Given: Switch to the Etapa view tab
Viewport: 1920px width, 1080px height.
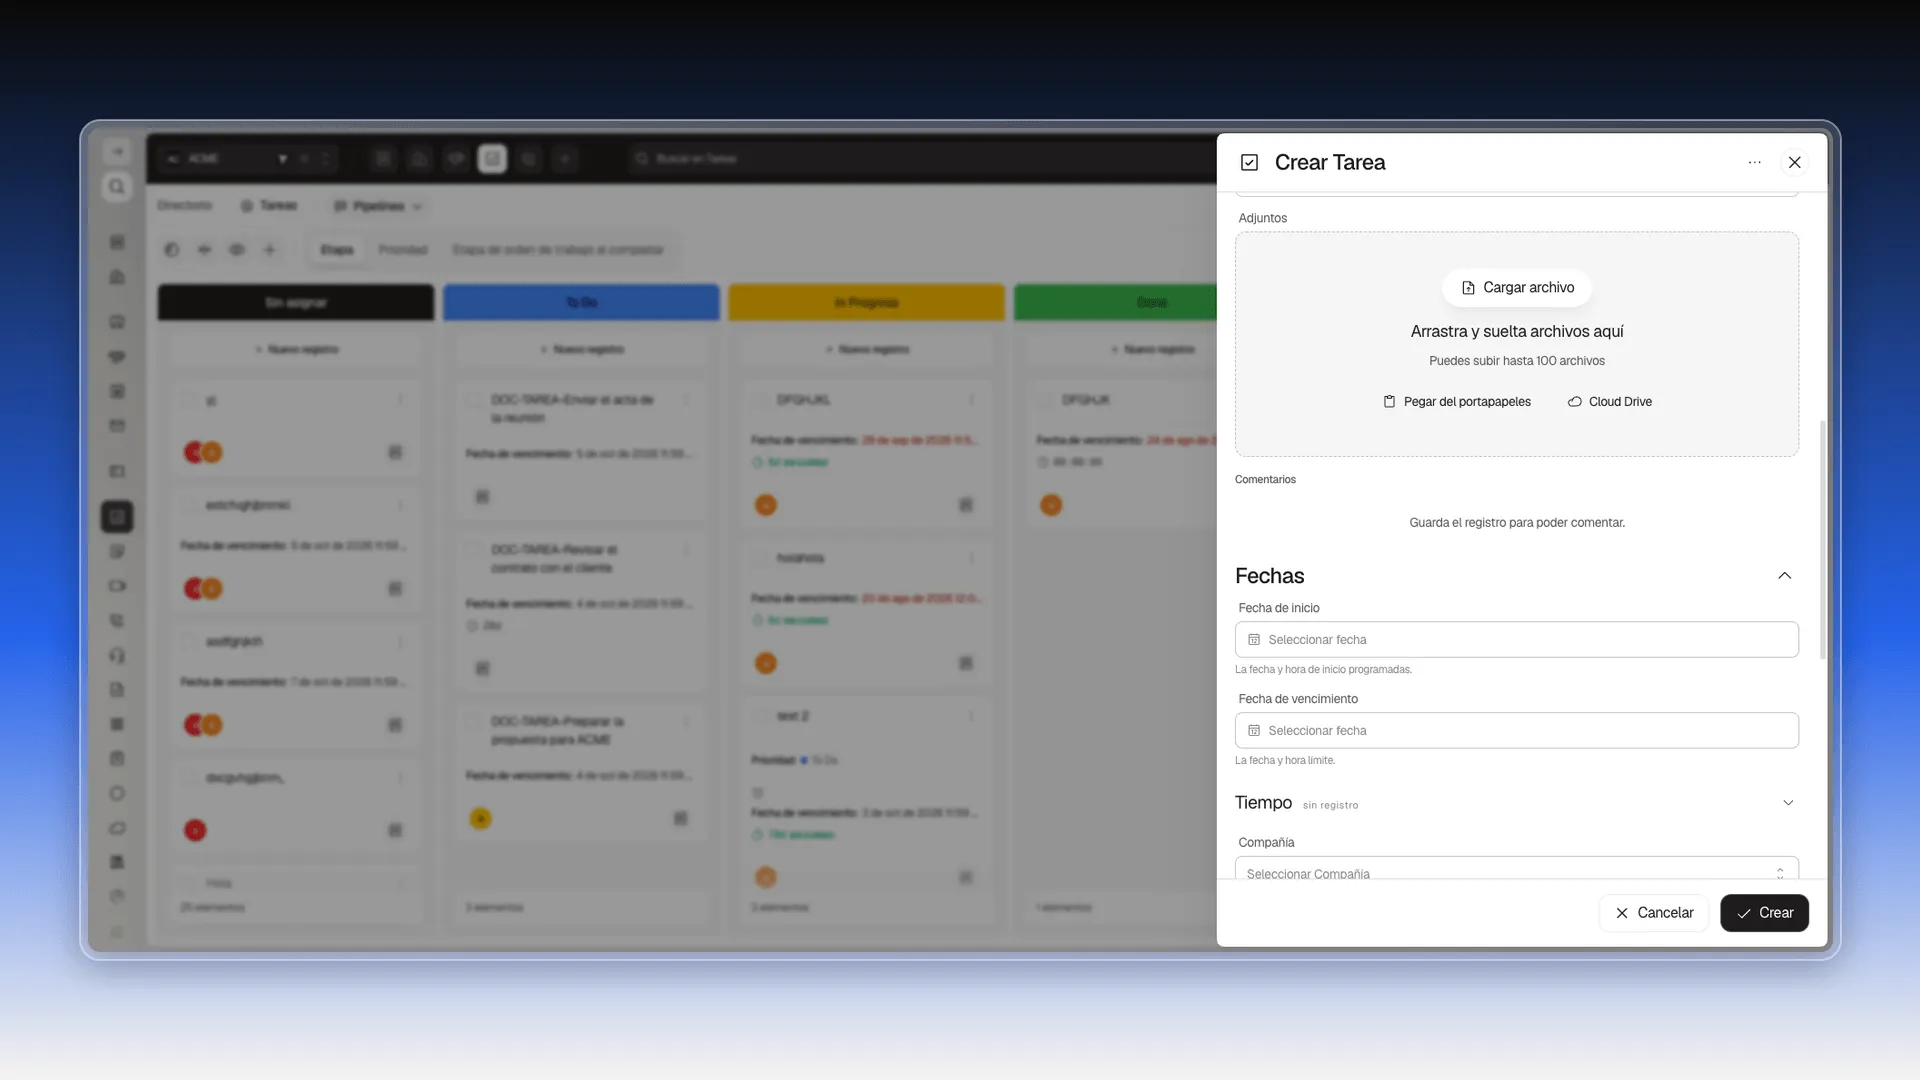Looking at the screenshot, I should [x=337, y=250].
